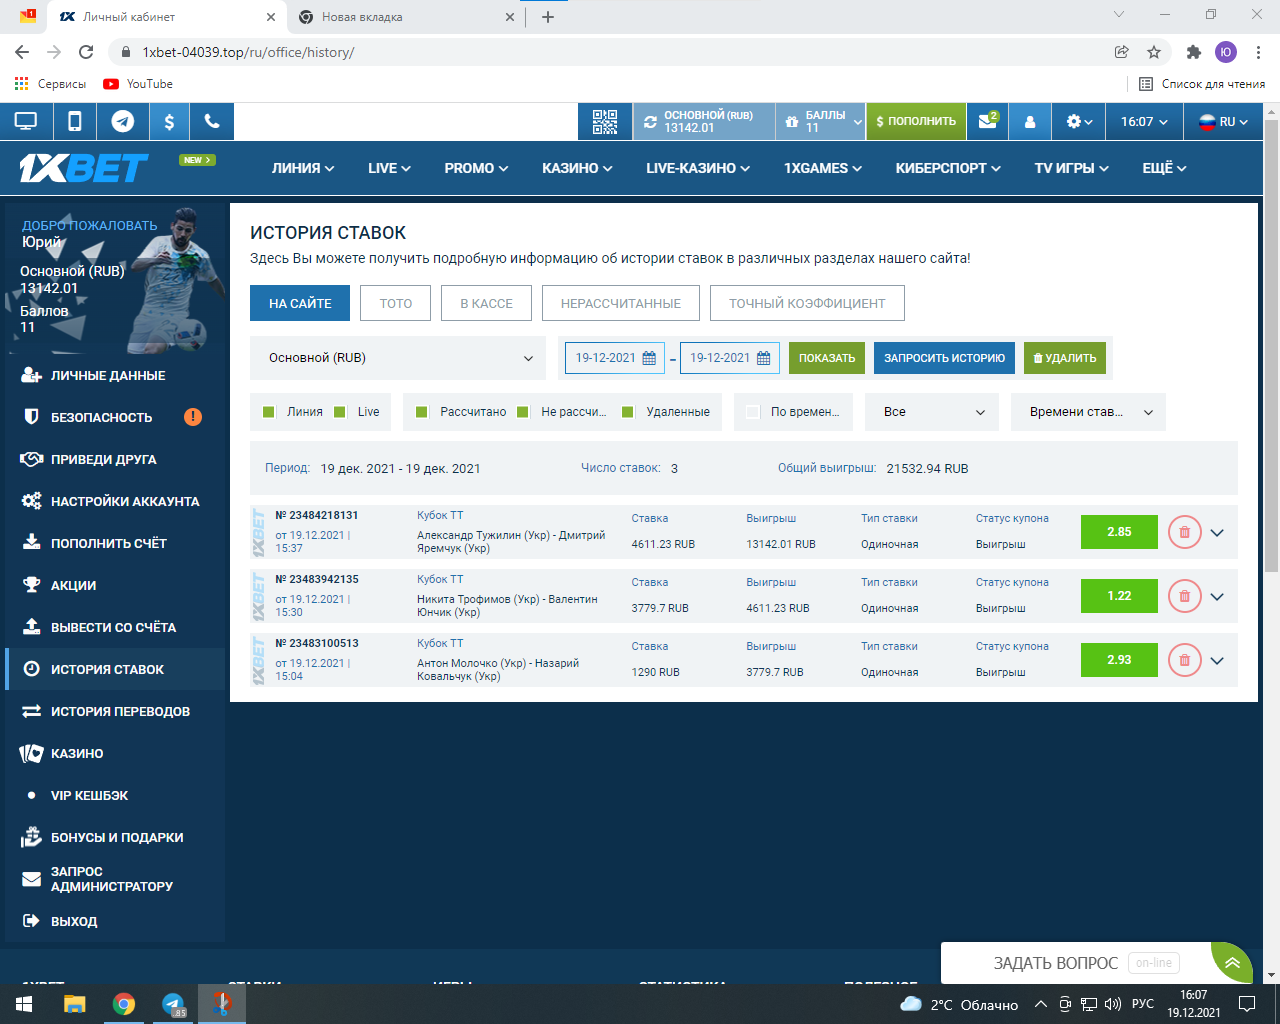
Task: Toggle the Линия checkbox
Action: [268, 412]
